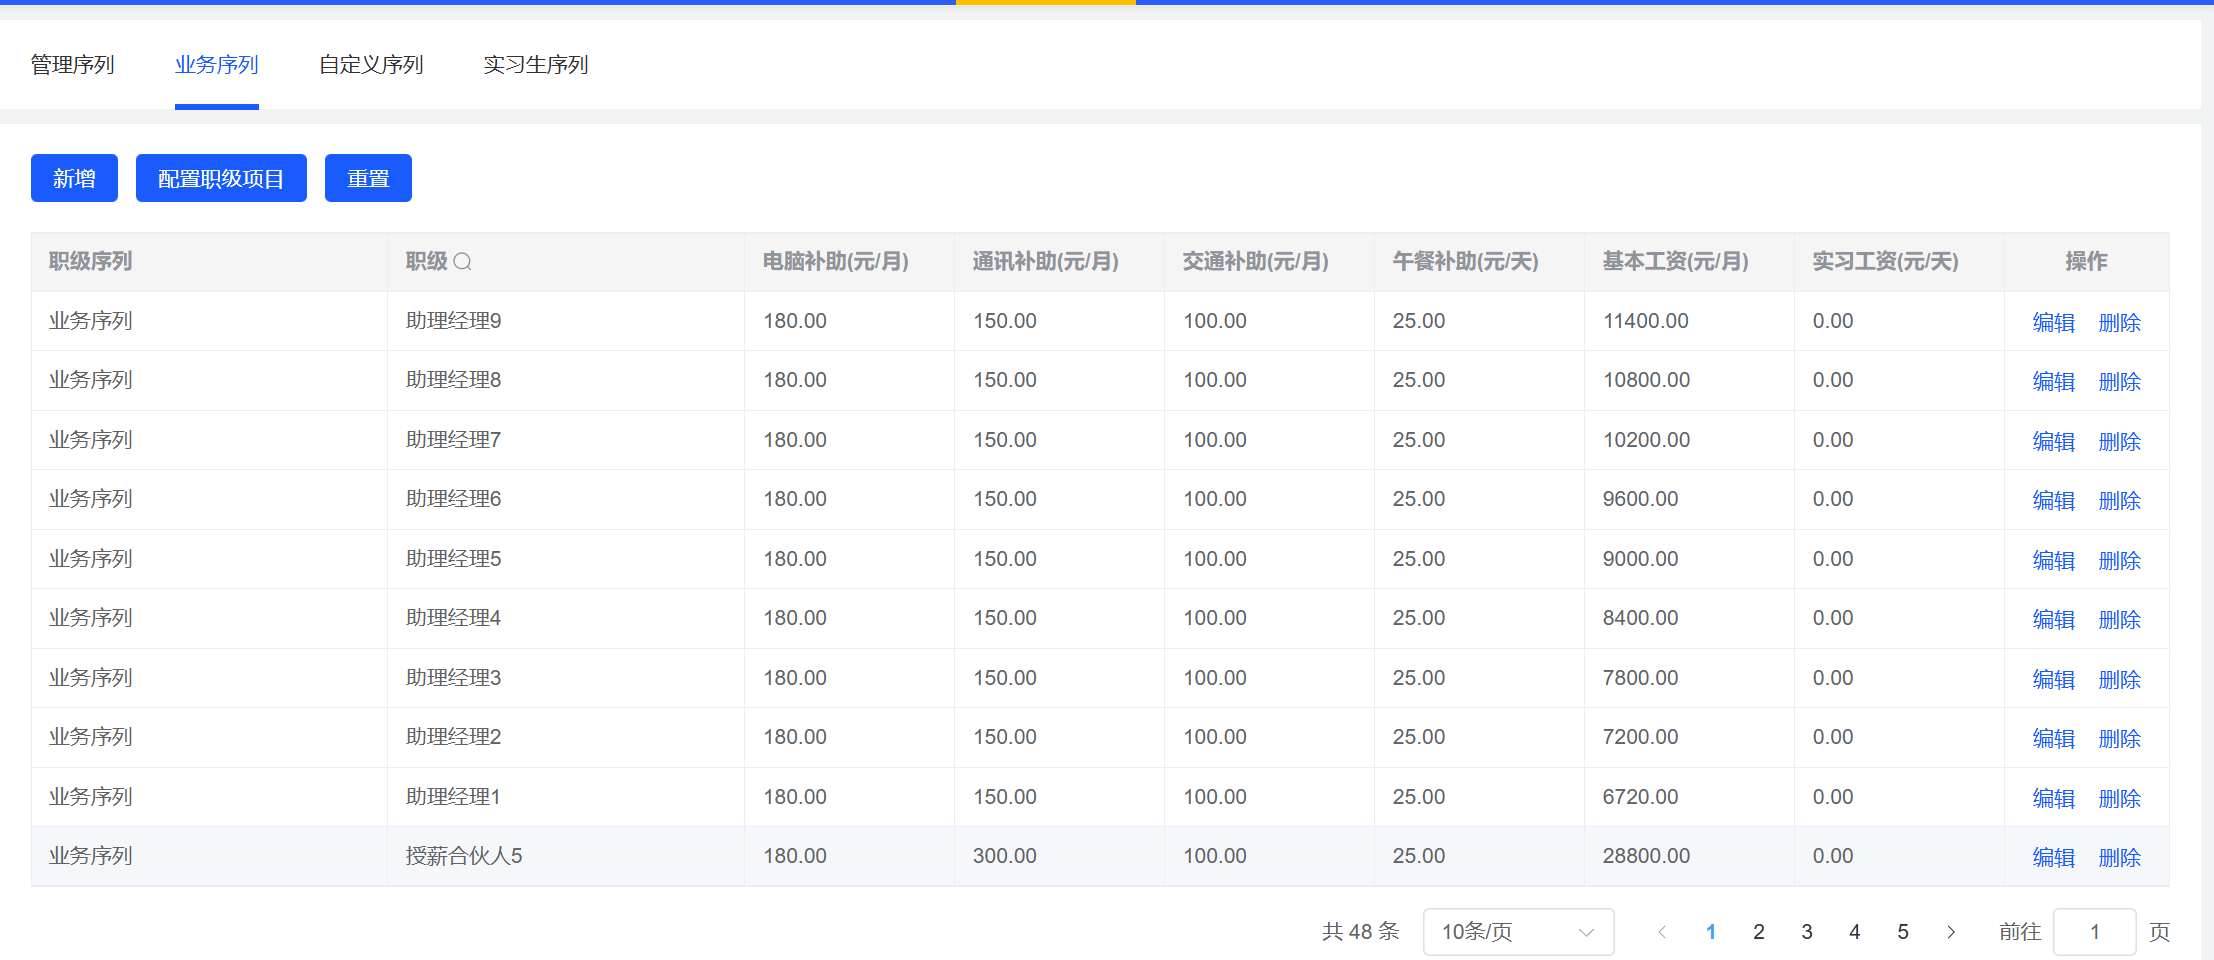Edit the 助理经理9 row
The width and height of the screenshot is (2214, 960).
coord(2053,322)
